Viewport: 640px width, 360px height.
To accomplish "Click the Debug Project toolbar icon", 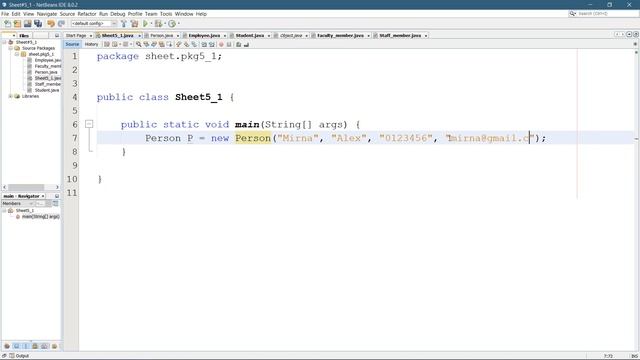I will point(158,24).
